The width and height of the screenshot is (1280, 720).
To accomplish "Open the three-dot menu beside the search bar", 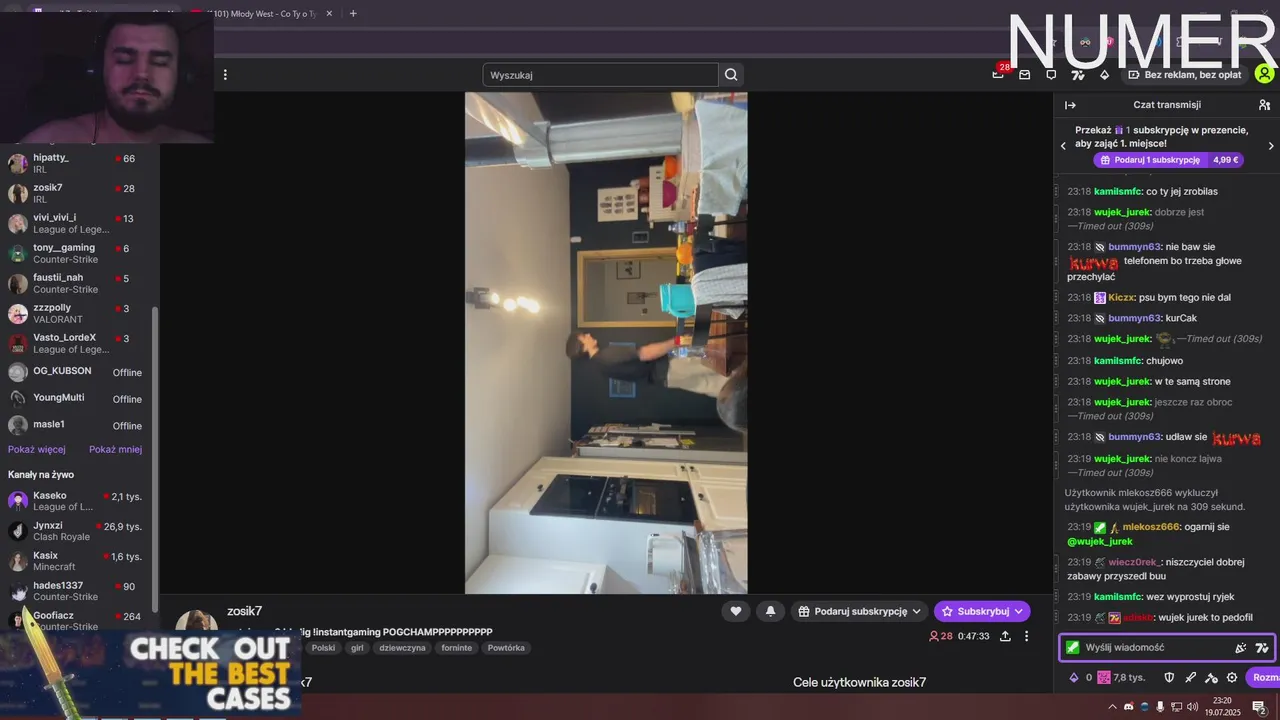I will pyautogui.click(x=225, y=75).
